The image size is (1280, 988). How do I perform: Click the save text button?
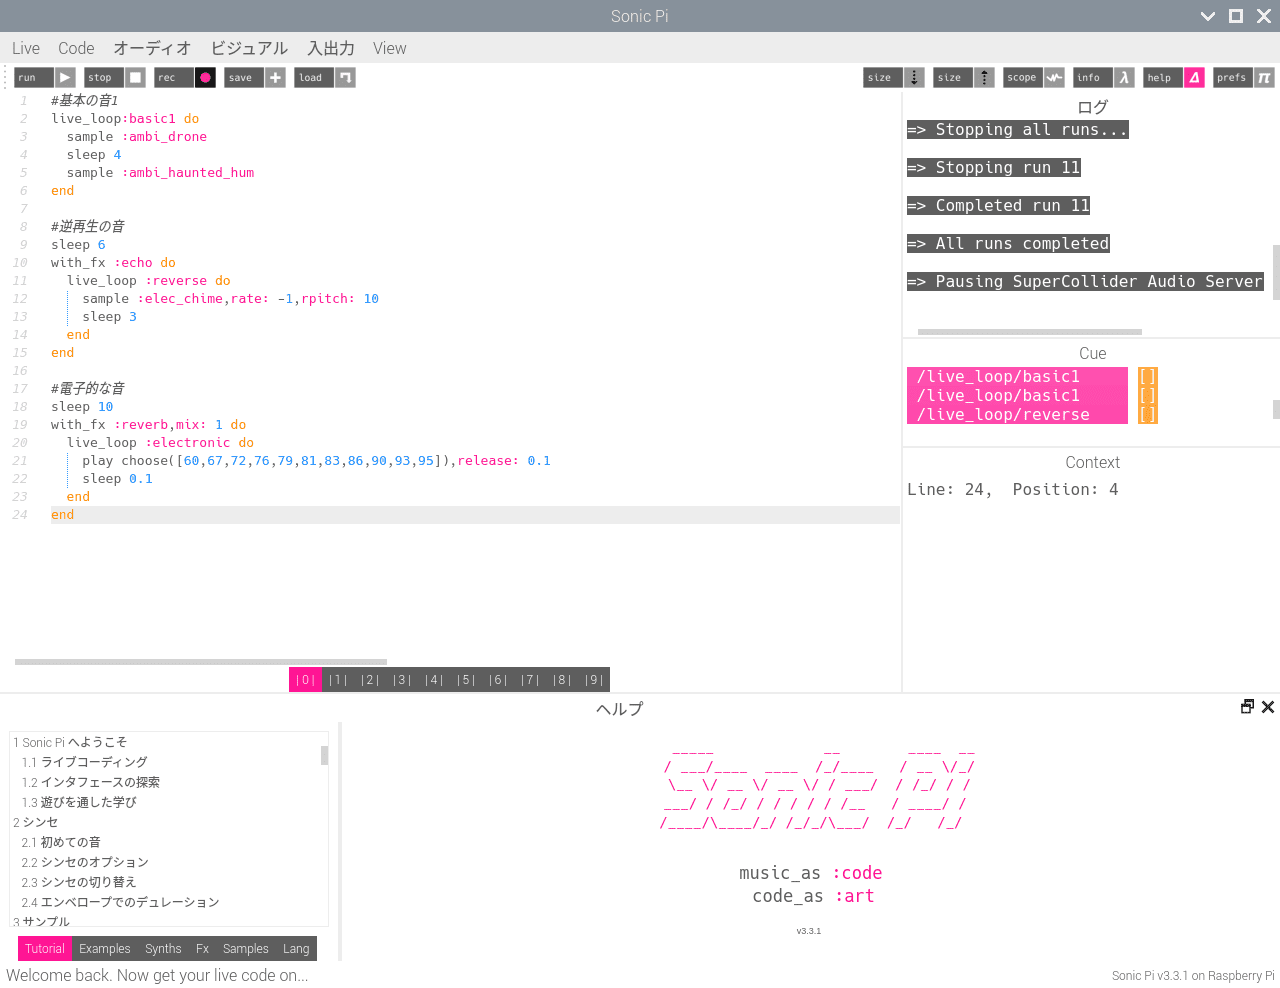[244, 77]
